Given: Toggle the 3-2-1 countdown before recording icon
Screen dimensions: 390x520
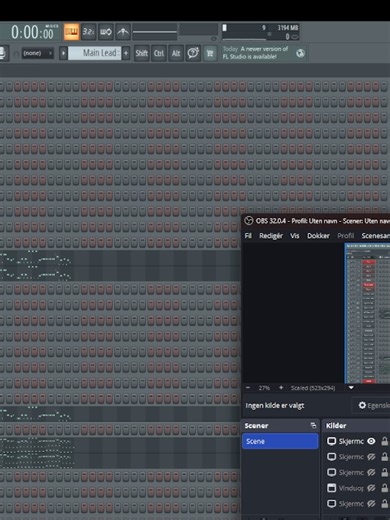Looking at the screenshot, I should [x=88, y=32].
